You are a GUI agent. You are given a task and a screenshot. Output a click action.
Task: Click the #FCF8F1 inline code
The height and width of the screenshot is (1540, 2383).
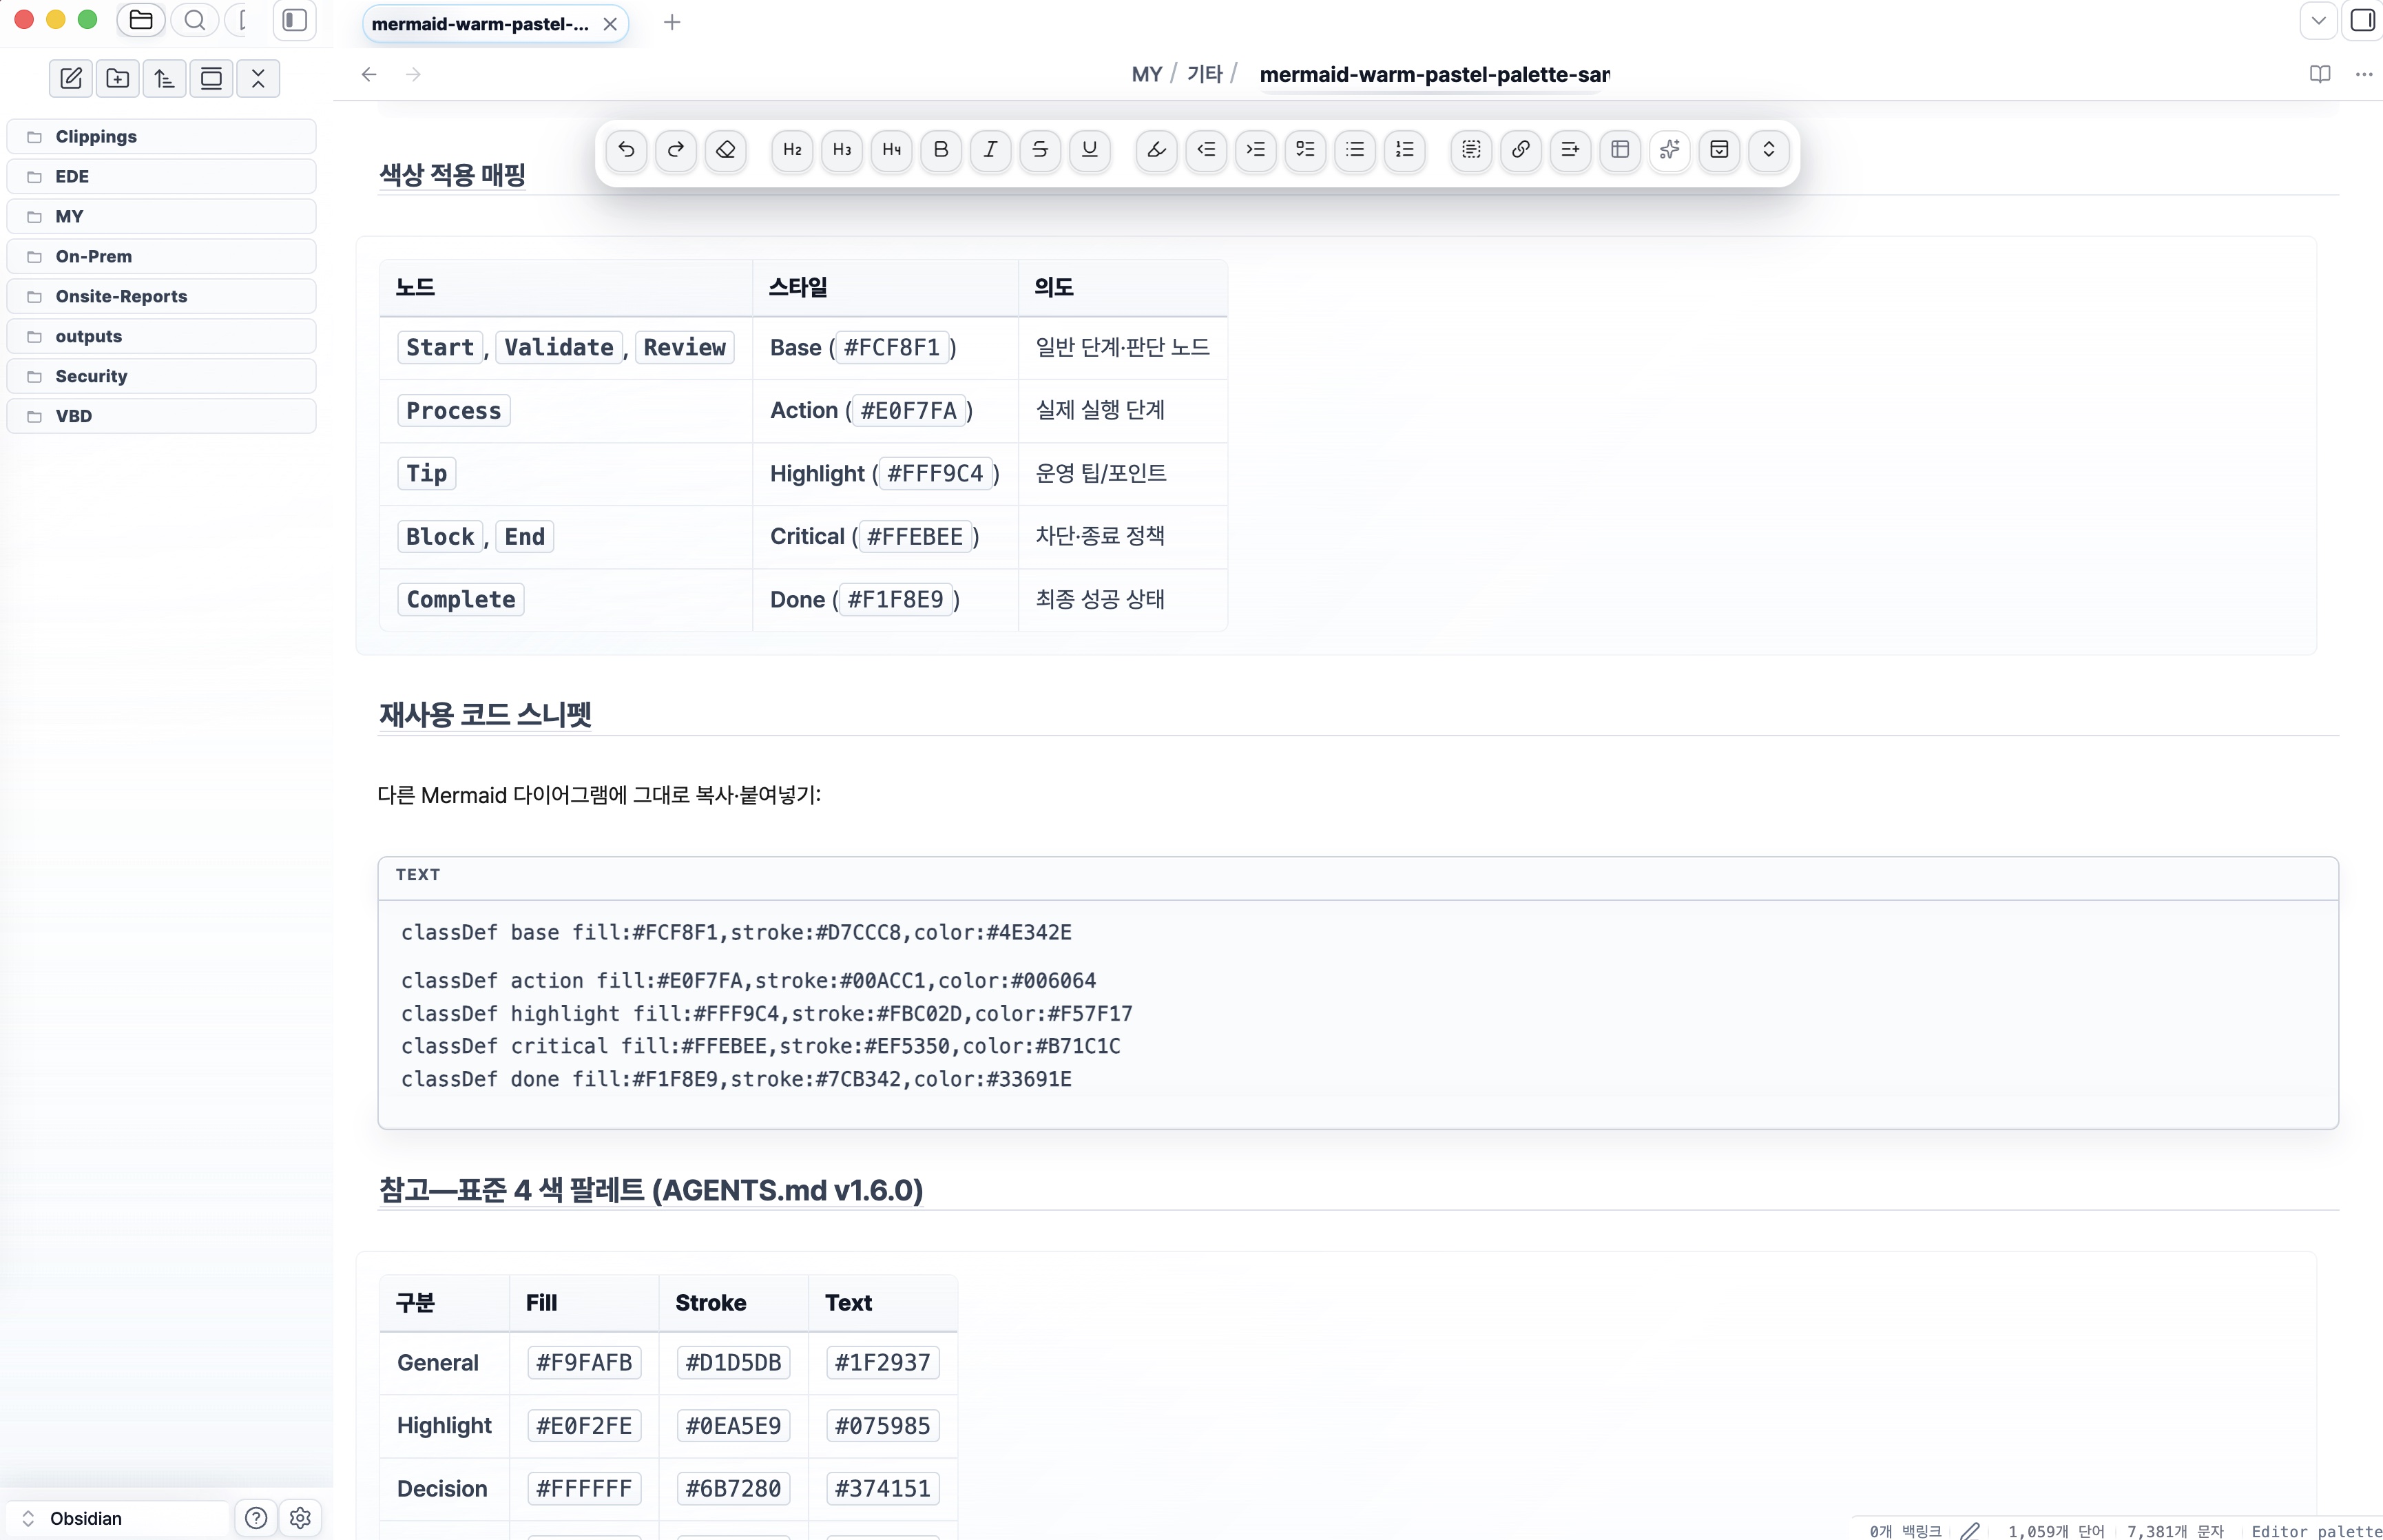point(892,348)
